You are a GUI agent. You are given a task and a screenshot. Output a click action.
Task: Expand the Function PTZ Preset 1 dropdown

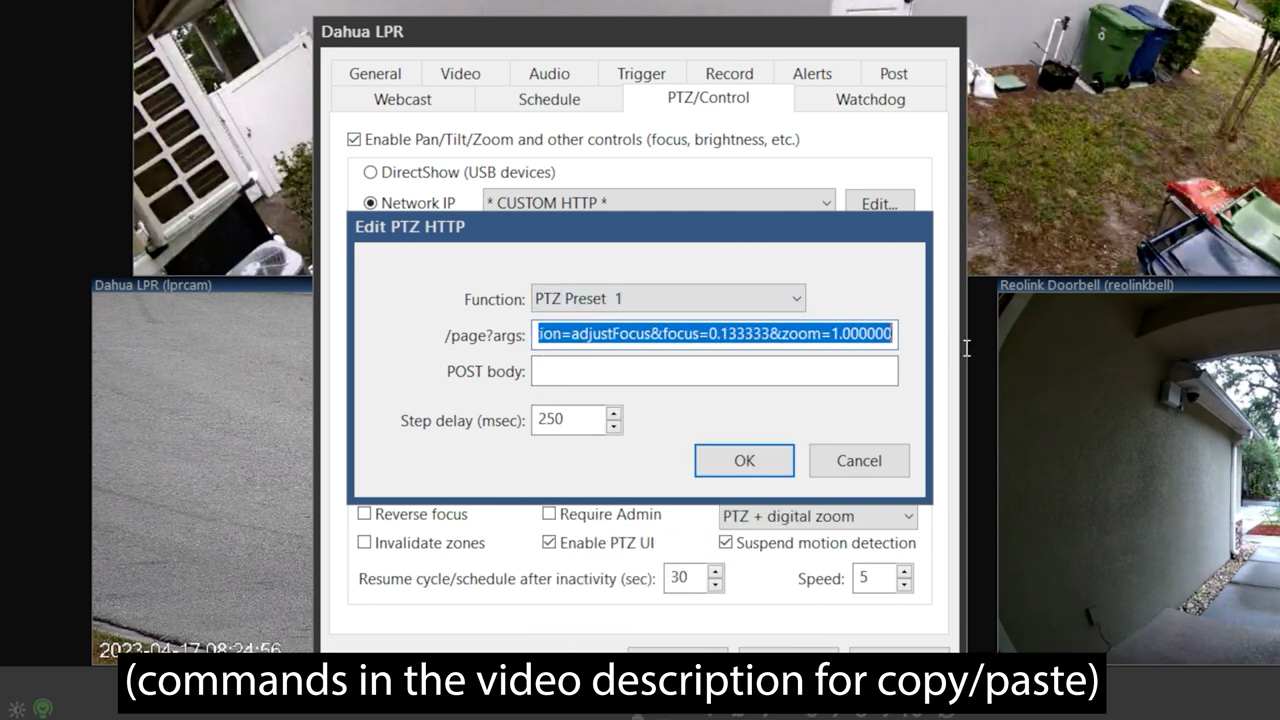click(668, 298)
